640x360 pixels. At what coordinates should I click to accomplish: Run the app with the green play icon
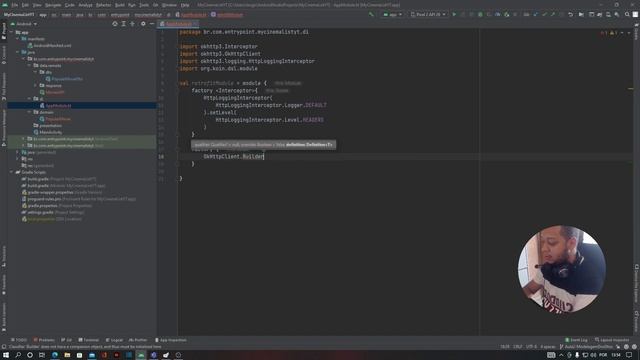[x=454, y=14]
